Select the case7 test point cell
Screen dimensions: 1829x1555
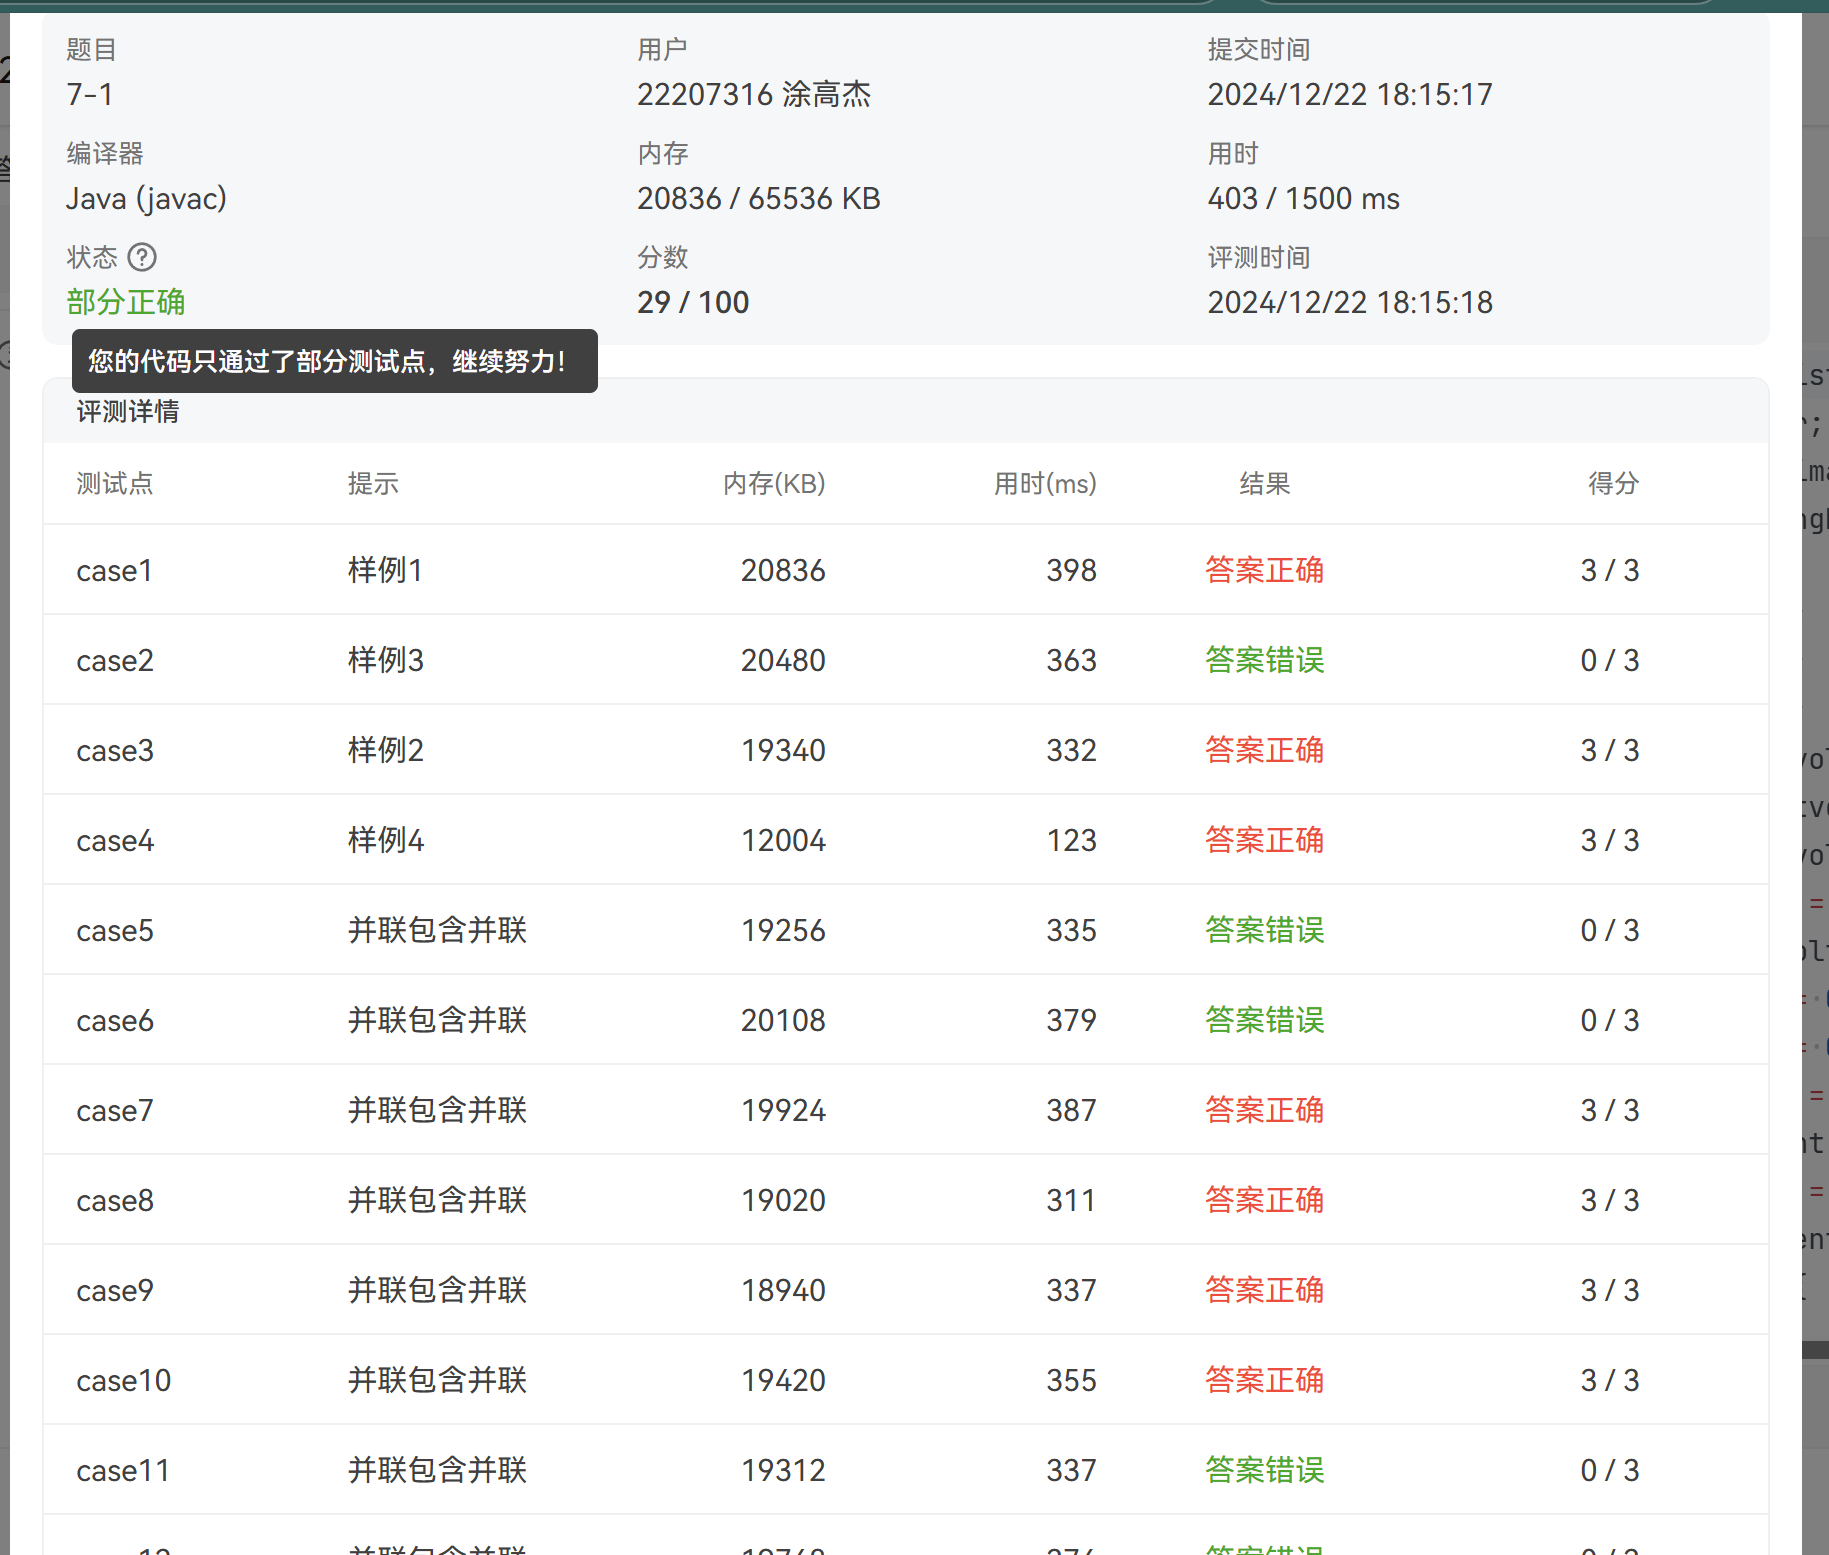click(x=115, y=1110)
